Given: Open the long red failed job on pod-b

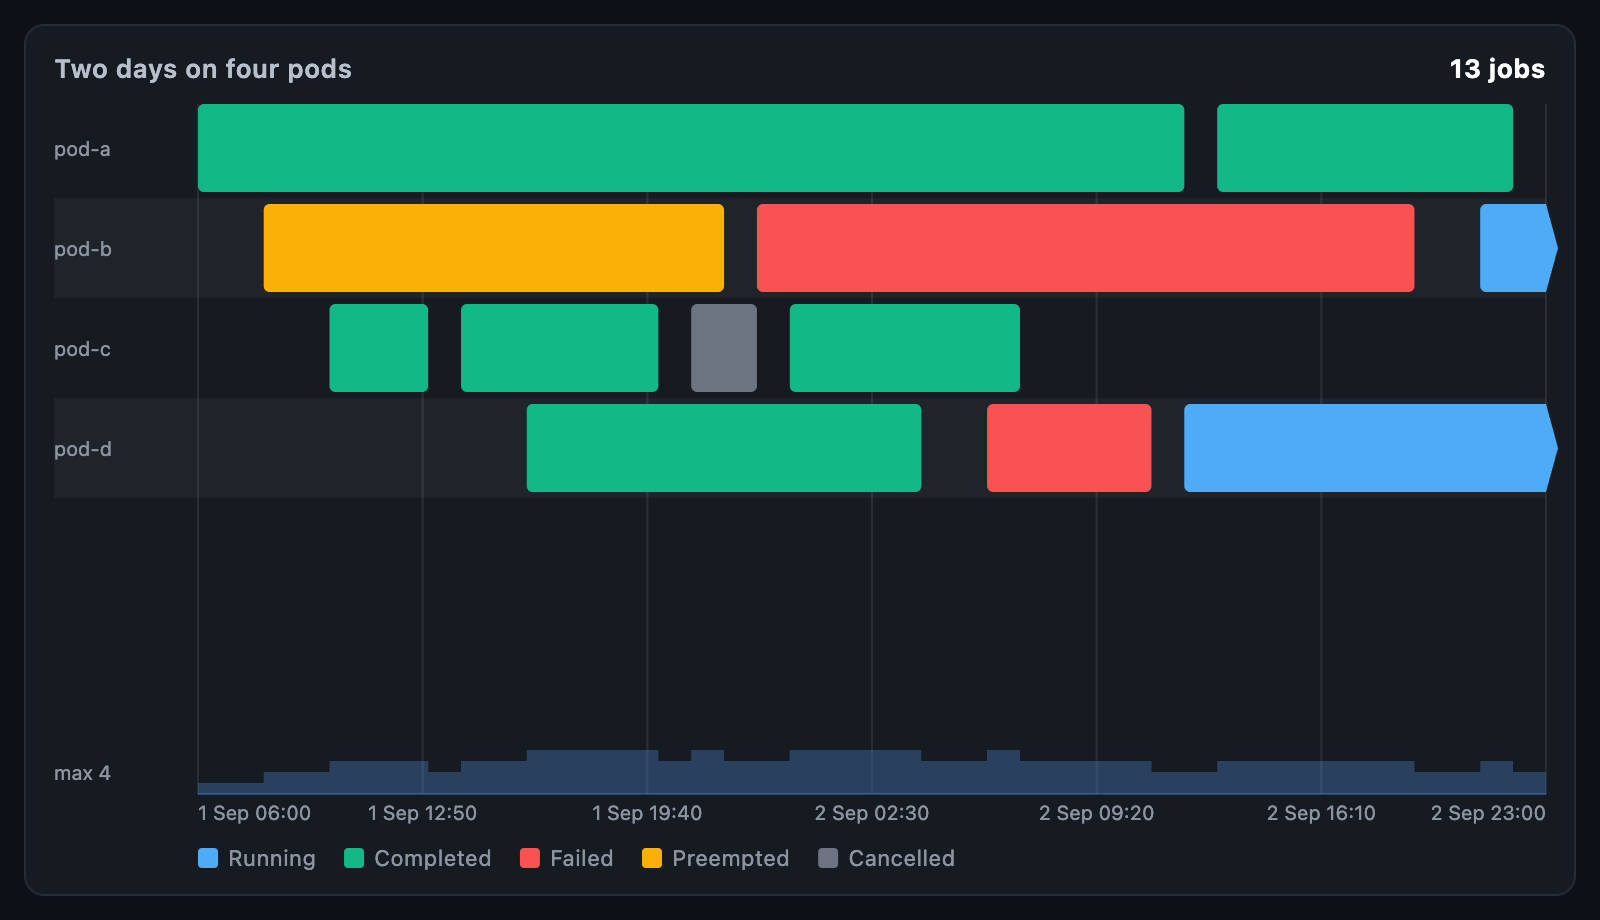Looking at the screenshot, I should [1086, 248].
